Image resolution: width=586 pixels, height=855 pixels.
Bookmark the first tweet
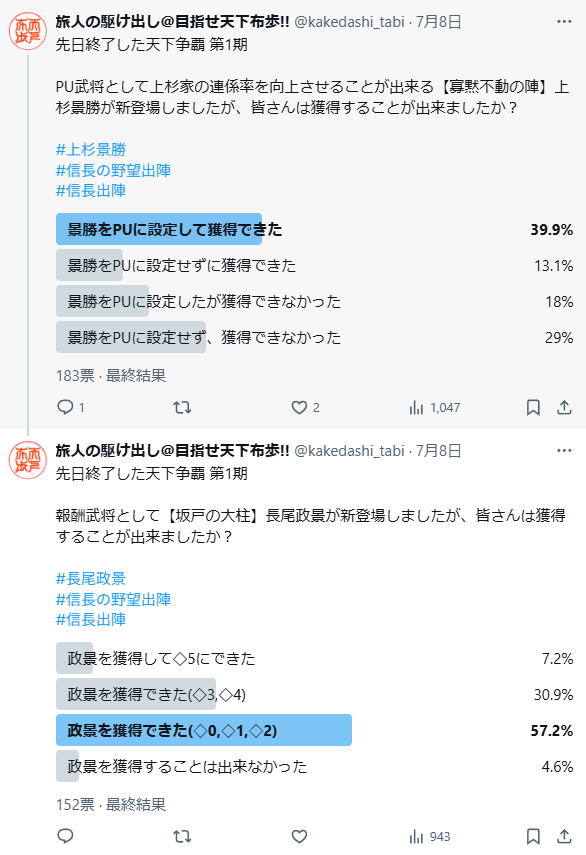(x=533, y=407)
